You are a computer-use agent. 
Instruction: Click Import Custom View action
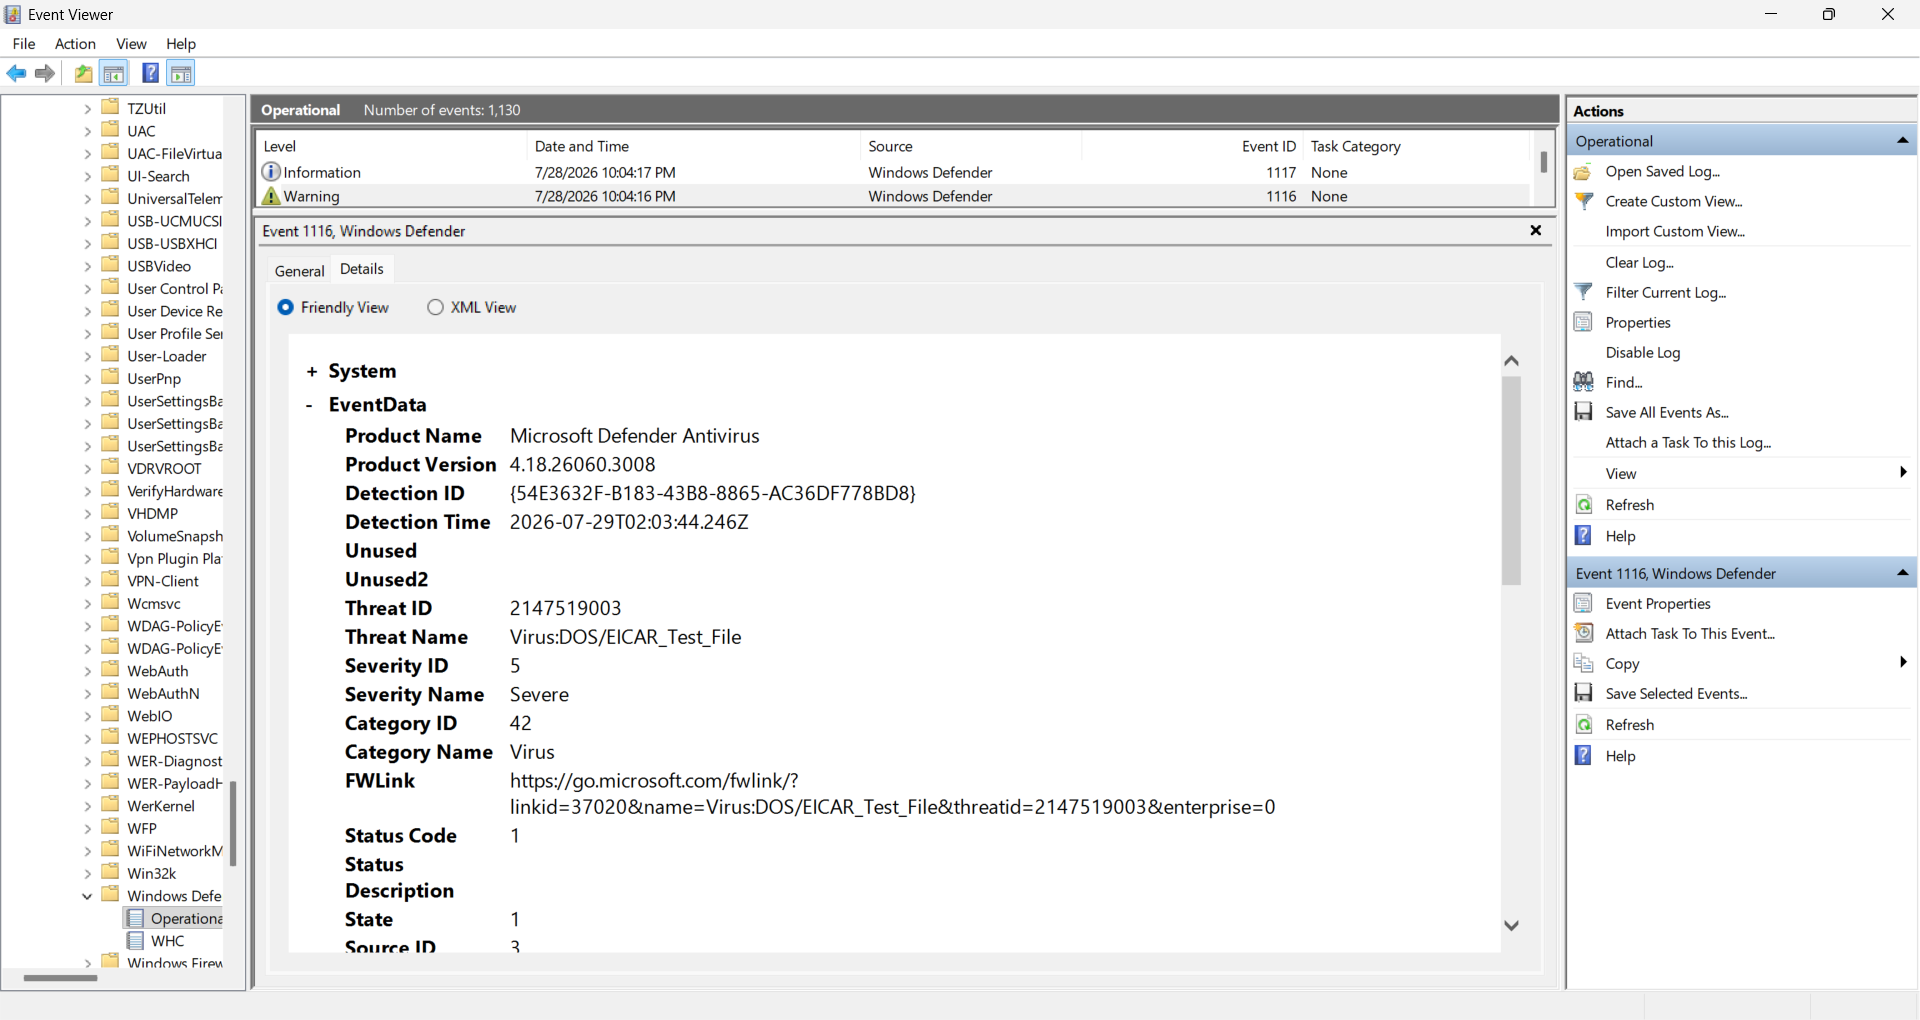point(1675,231)
